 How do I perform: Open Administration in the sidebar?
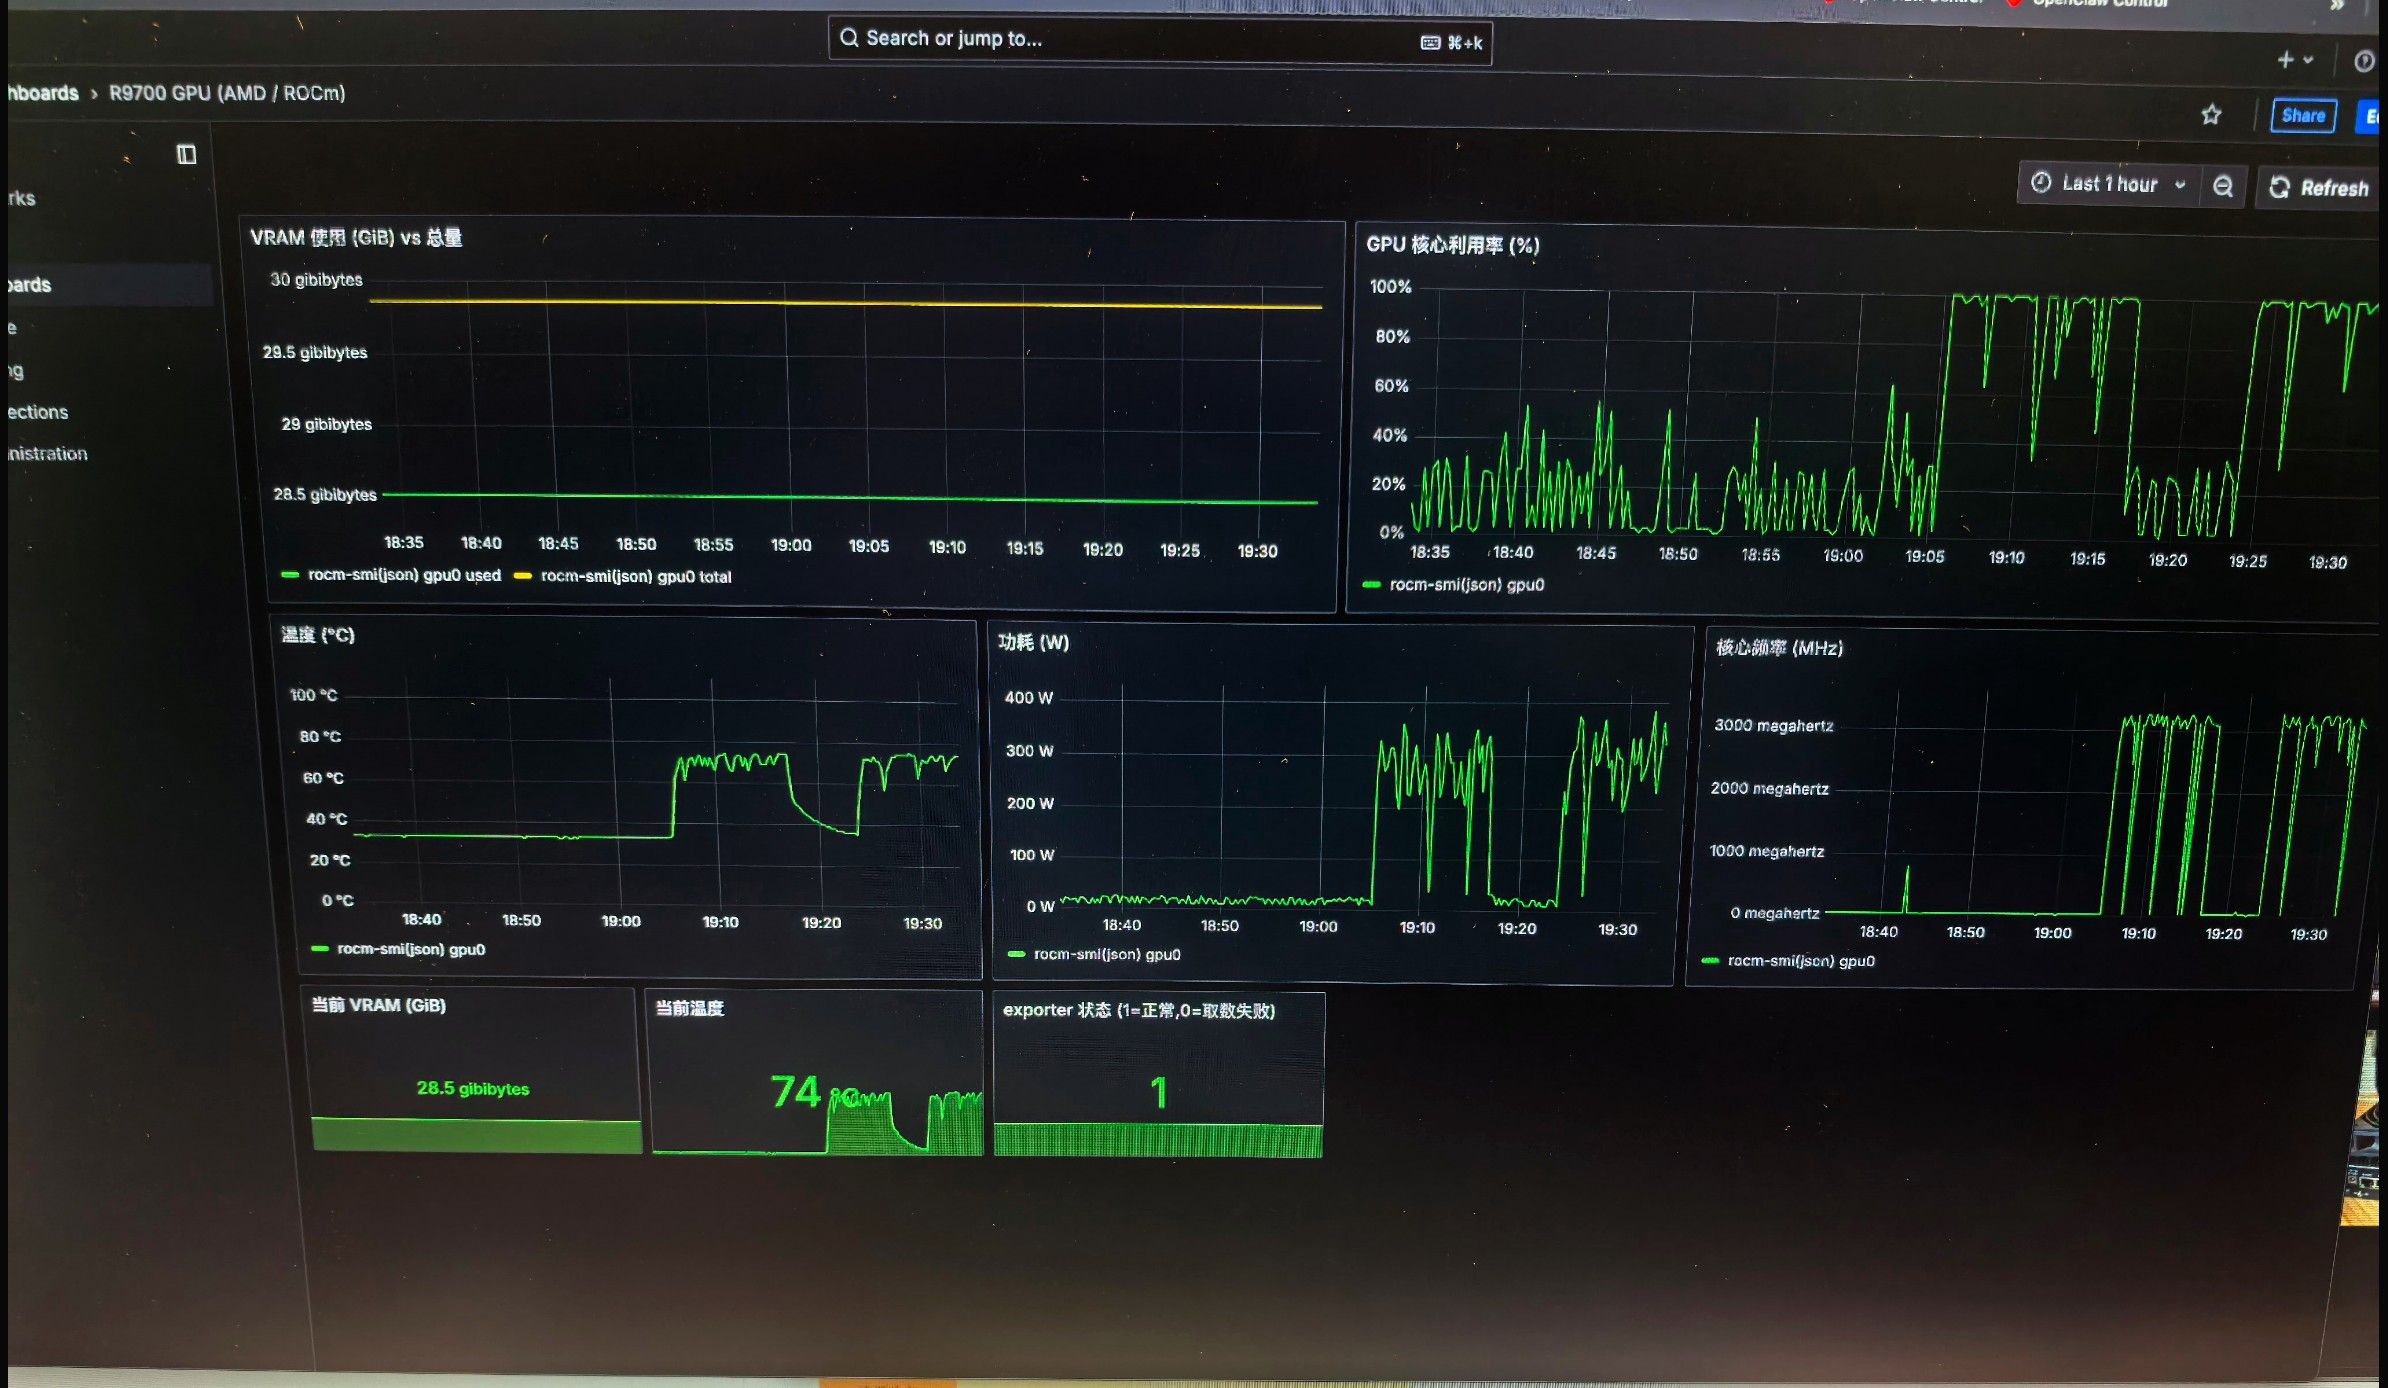tap(48, 454)
